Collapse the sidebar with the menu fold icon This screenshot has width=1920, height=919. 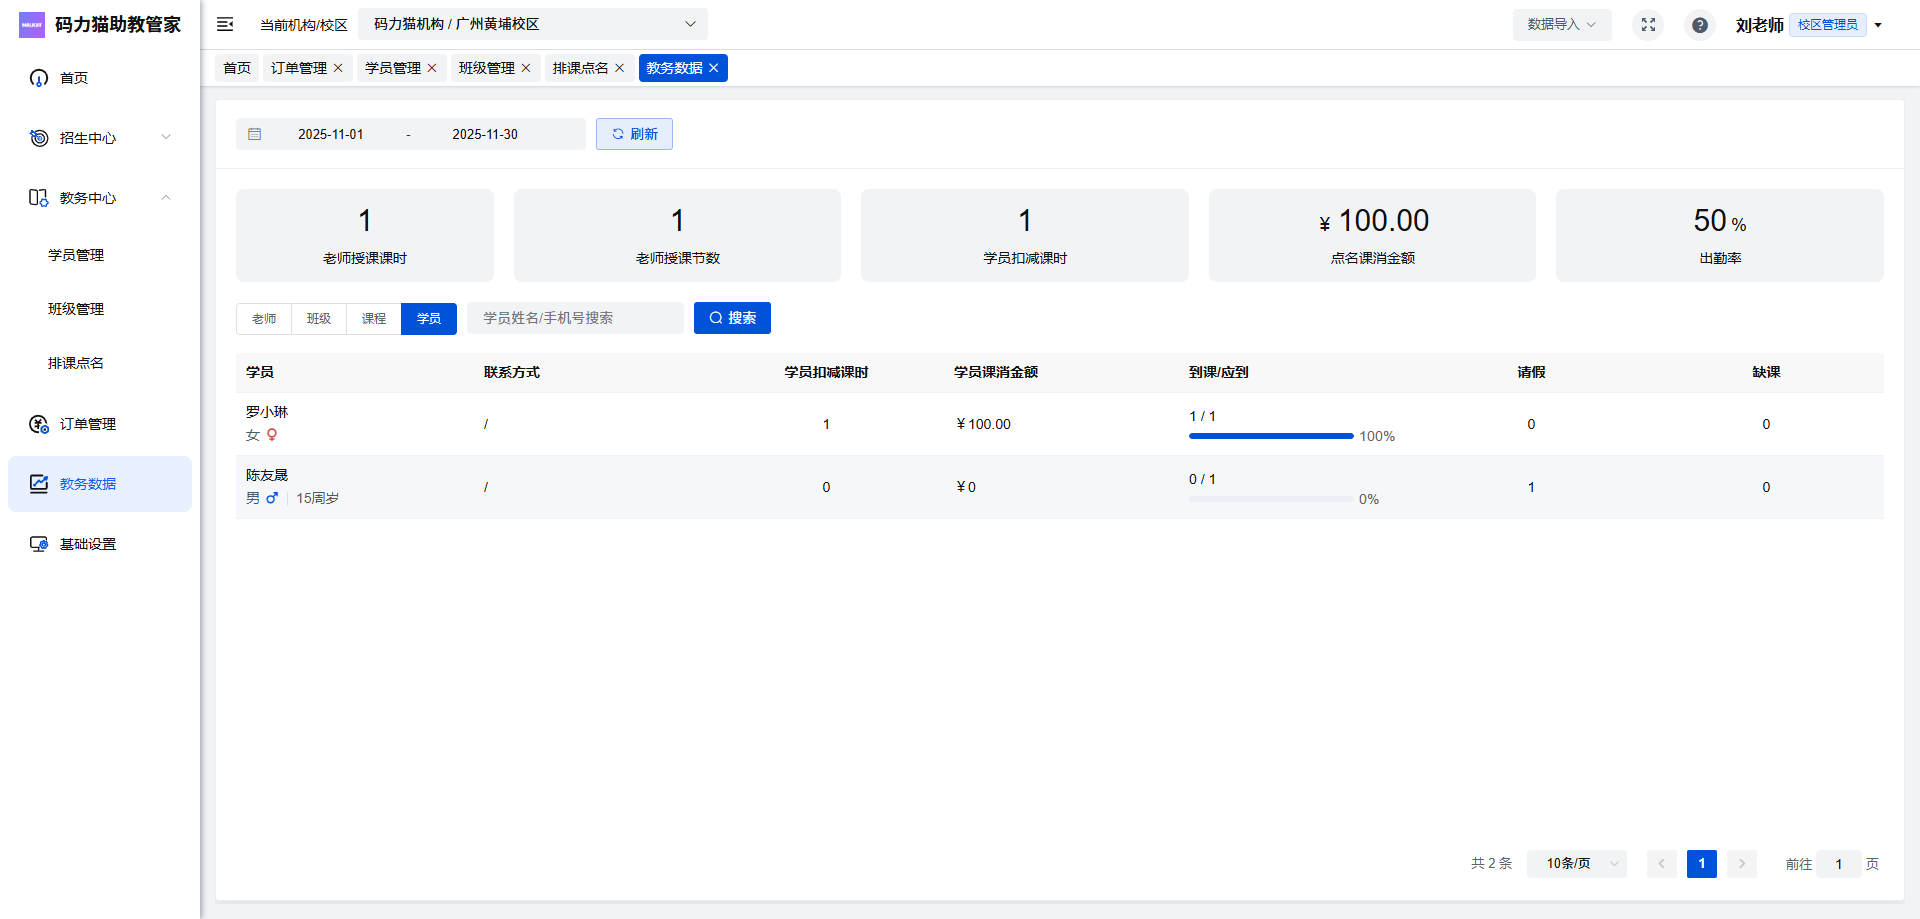pyautogui.click(x=225, y=24)
